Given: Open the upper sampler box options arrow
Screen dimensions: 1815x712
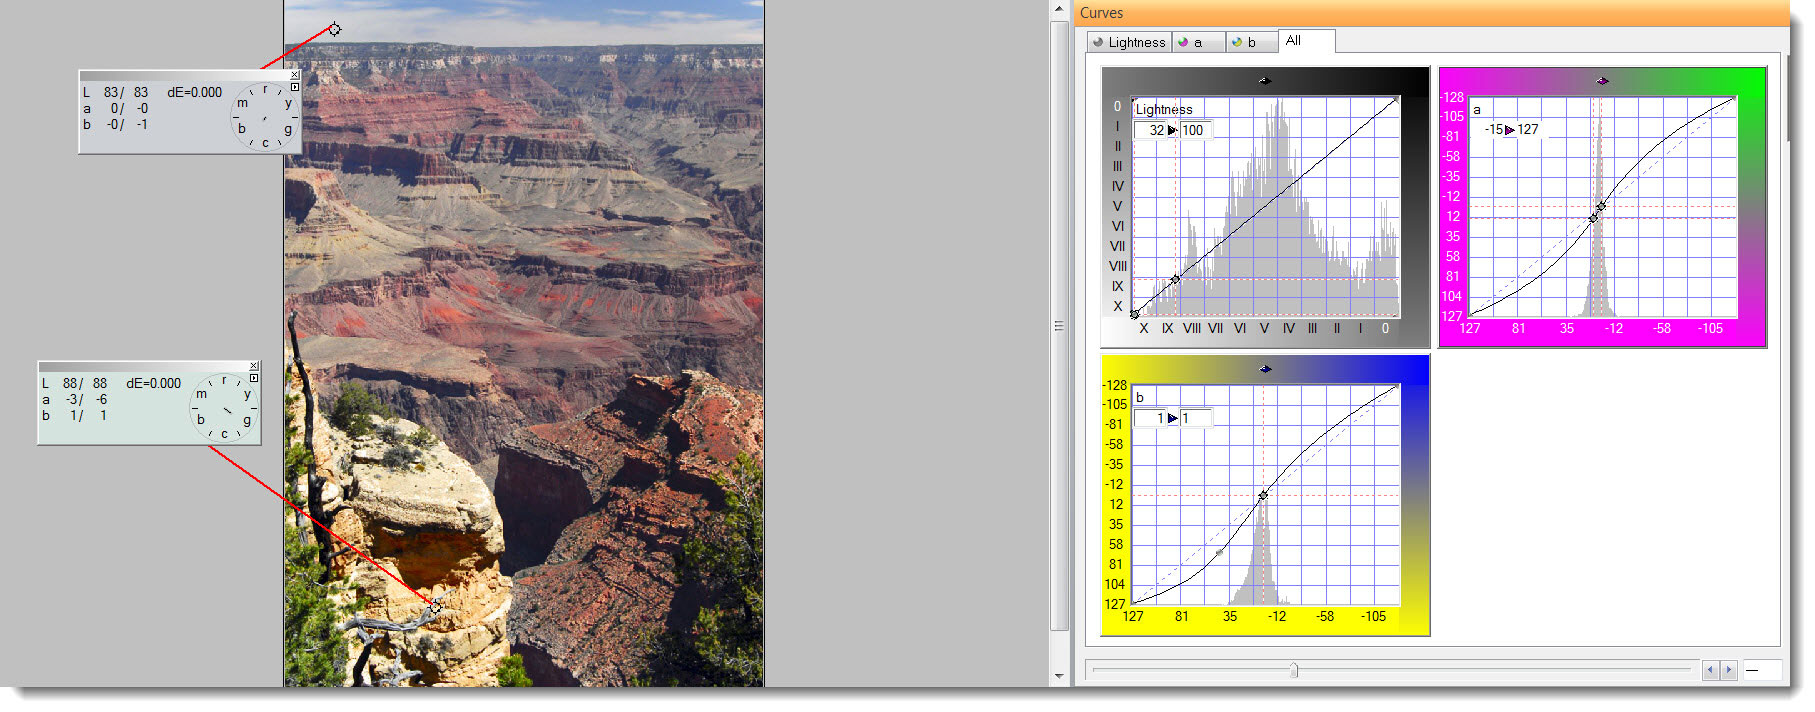Looking at the screenshot, I should 294,87.
